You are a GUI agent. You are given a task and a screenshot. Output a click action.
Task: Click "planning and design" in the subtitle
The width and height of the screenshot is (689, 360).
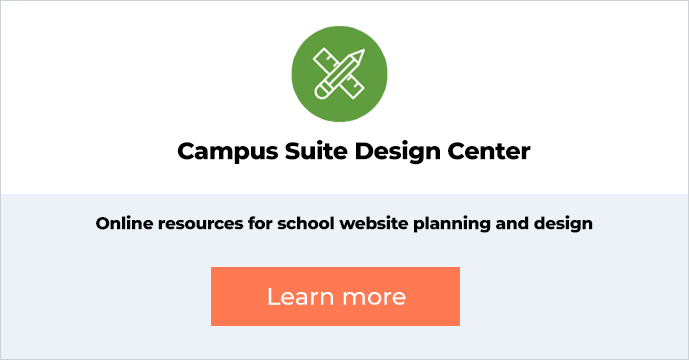(503, 224)
